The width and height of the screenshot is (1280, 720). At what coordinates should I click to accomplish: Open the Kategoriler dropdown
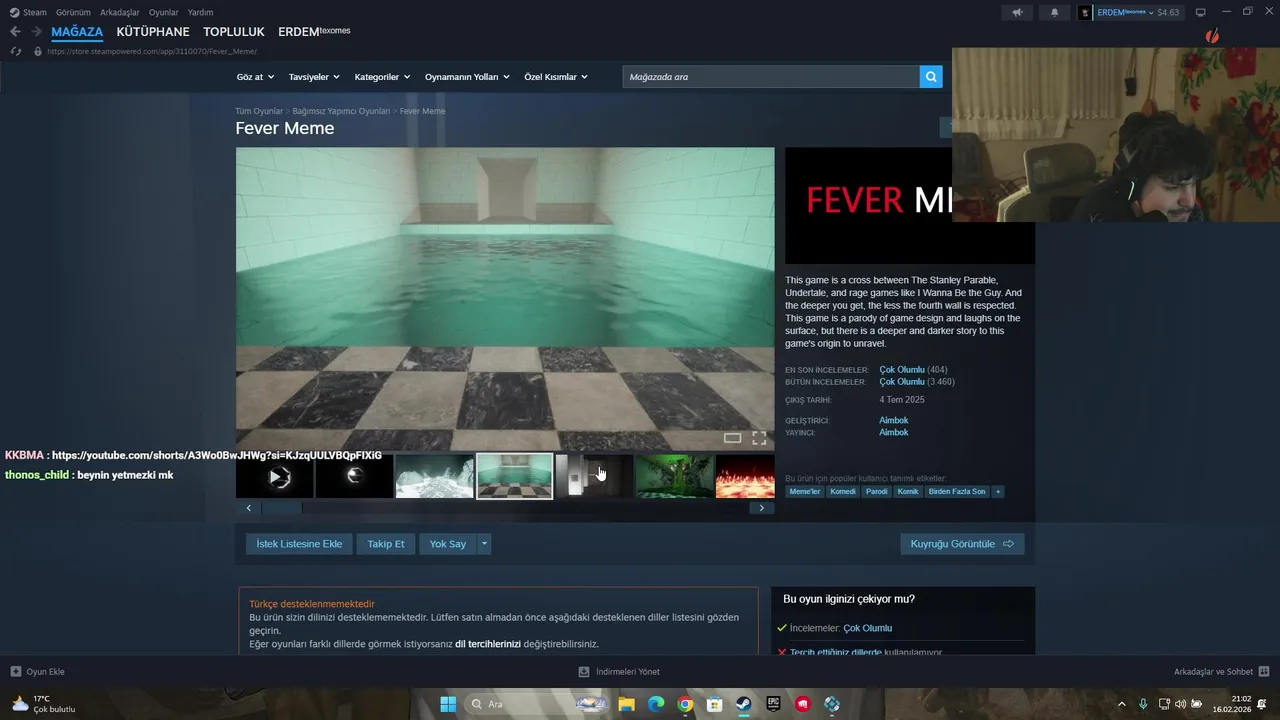click(x=382, y=77)
